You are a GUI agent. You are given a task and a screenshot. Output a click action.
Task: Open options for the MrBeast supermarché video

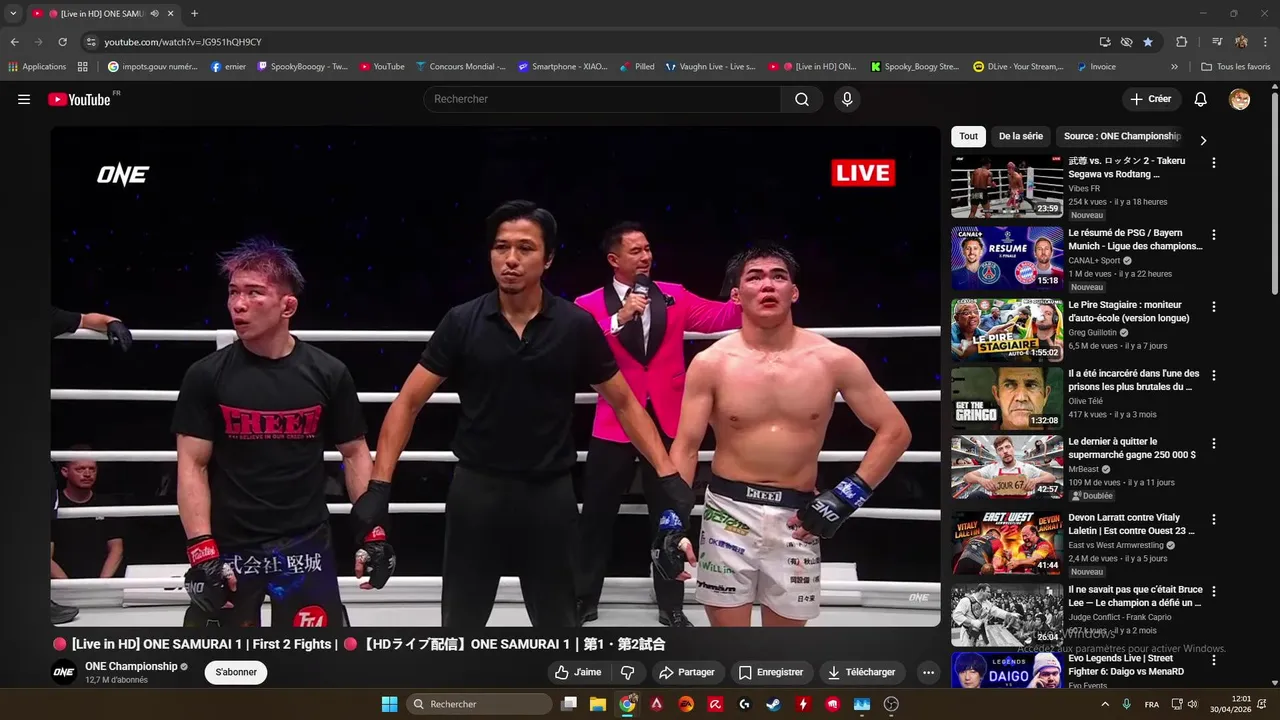(x=1214, y=443)
